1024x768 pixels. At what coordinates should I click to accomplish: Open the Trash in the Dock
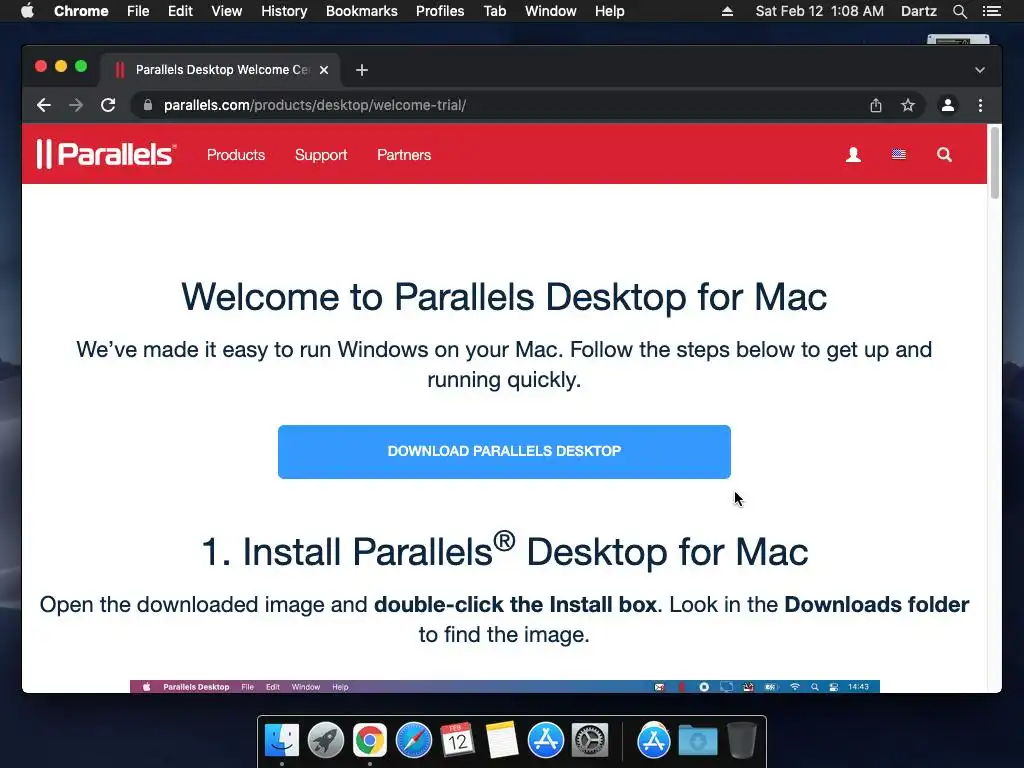(741, 741)
